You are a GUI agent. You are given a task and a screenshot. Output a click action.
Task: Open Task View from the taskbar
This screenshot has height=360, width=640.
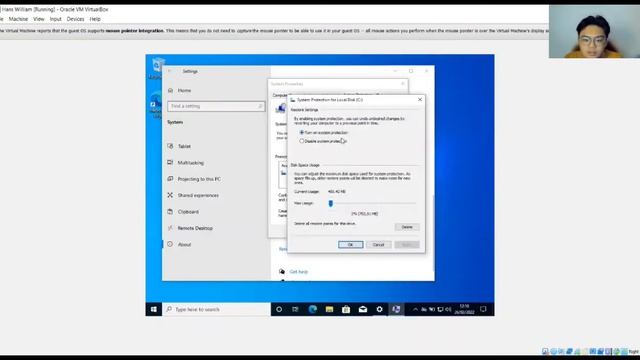click(x=296, y=309)
